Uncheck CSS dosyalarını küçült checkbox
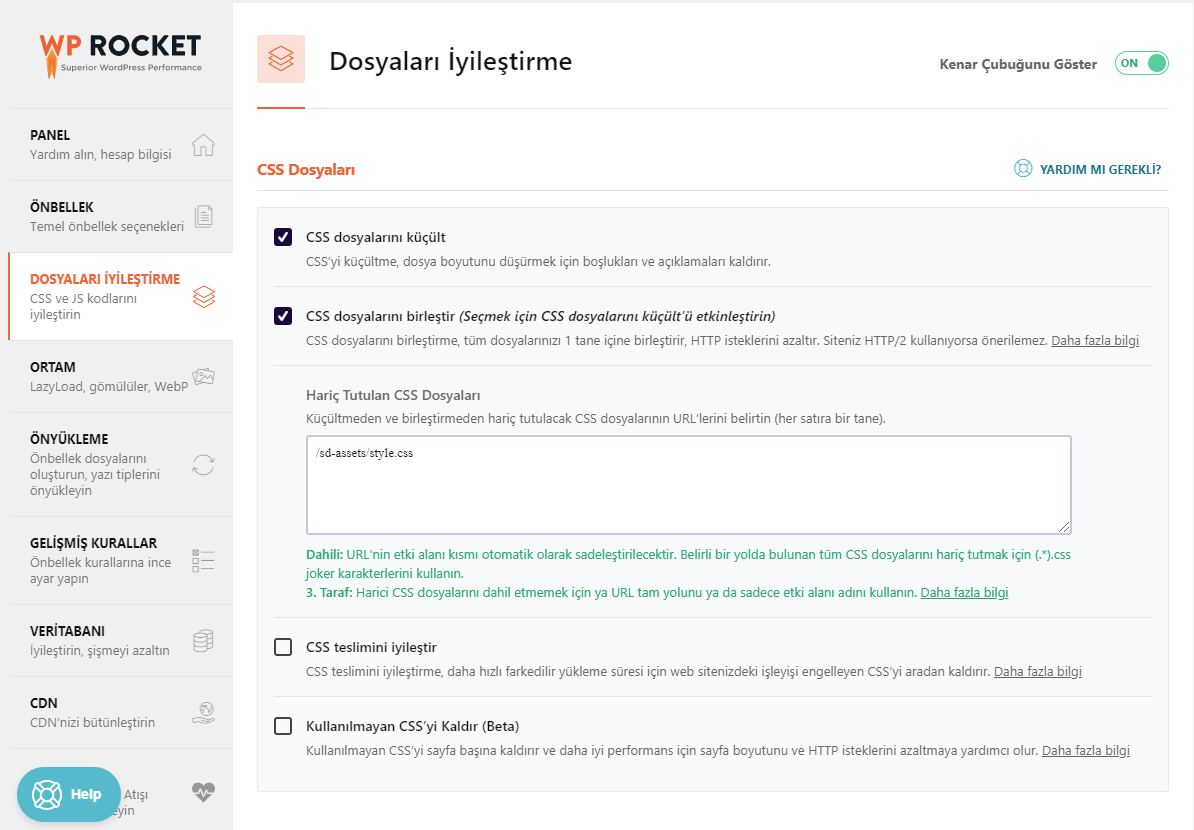 [x=283, y=237]
